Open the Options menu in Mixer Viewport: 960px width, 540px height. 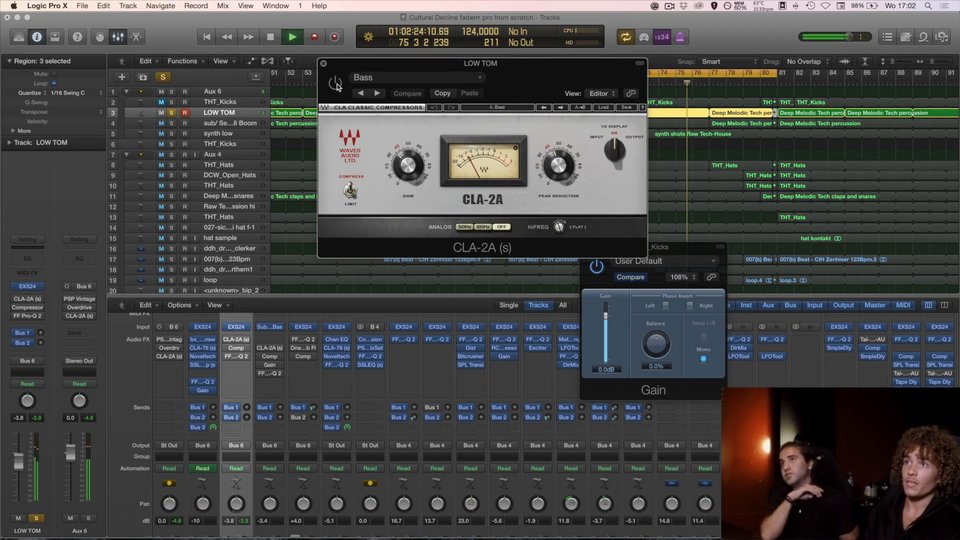182,305
